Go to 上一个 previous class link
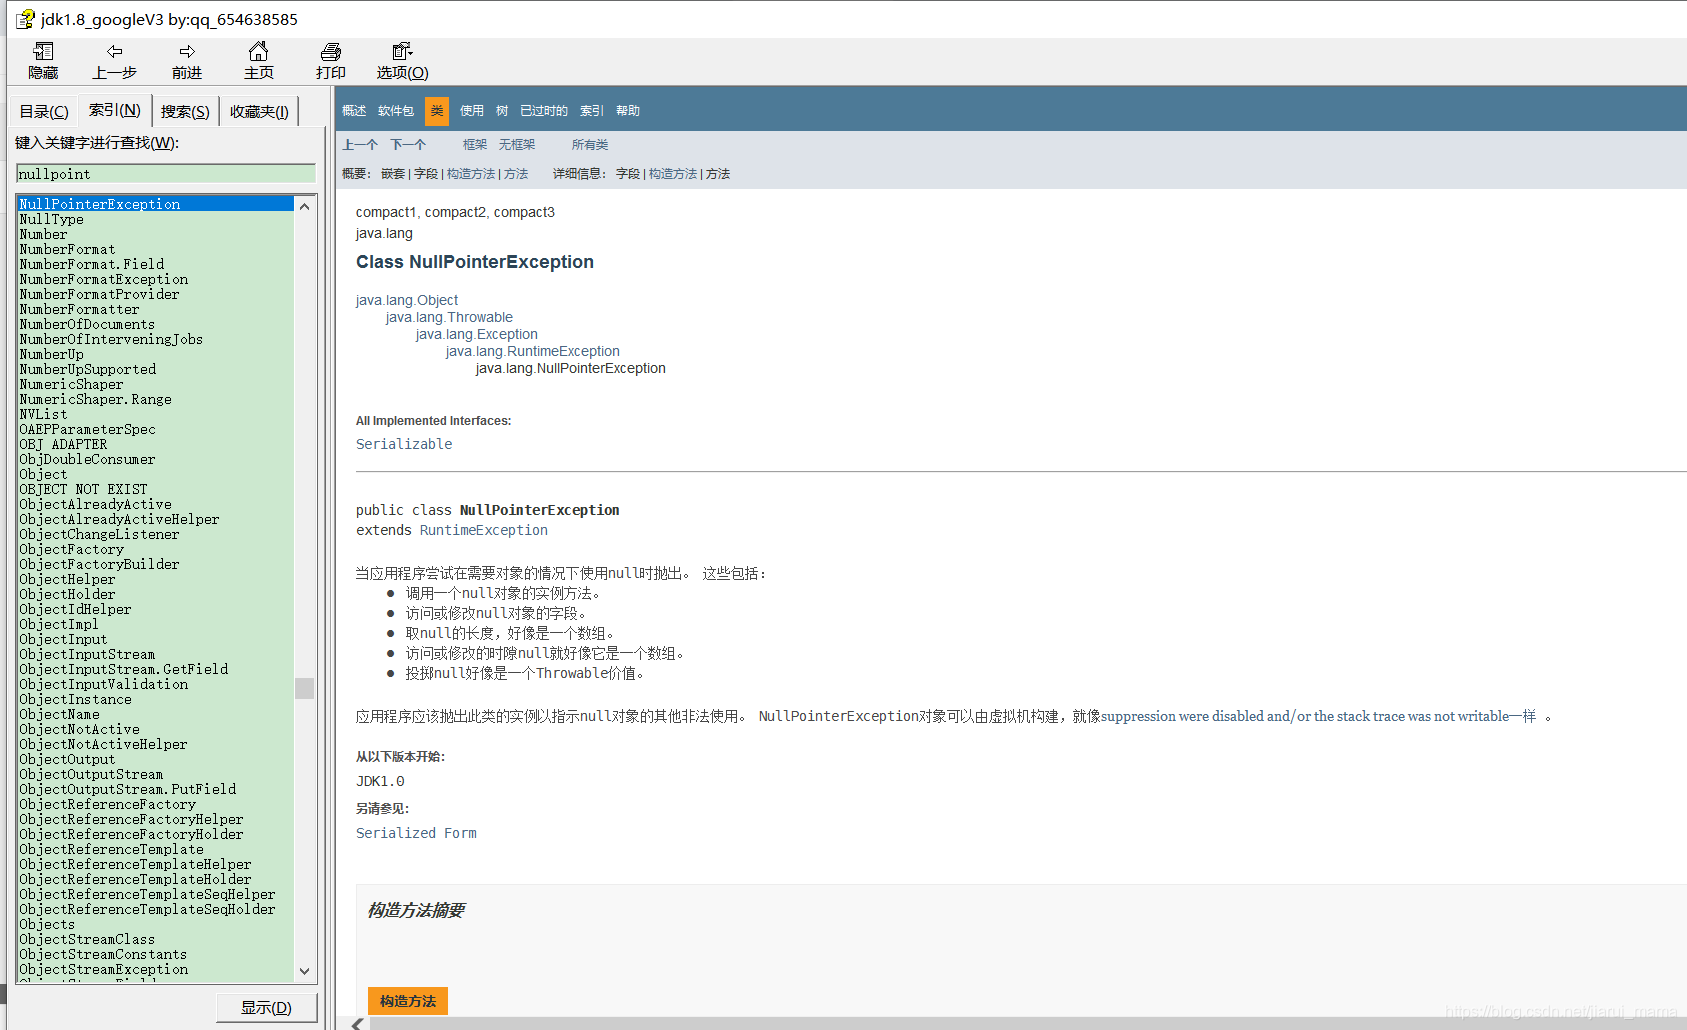 360,145
